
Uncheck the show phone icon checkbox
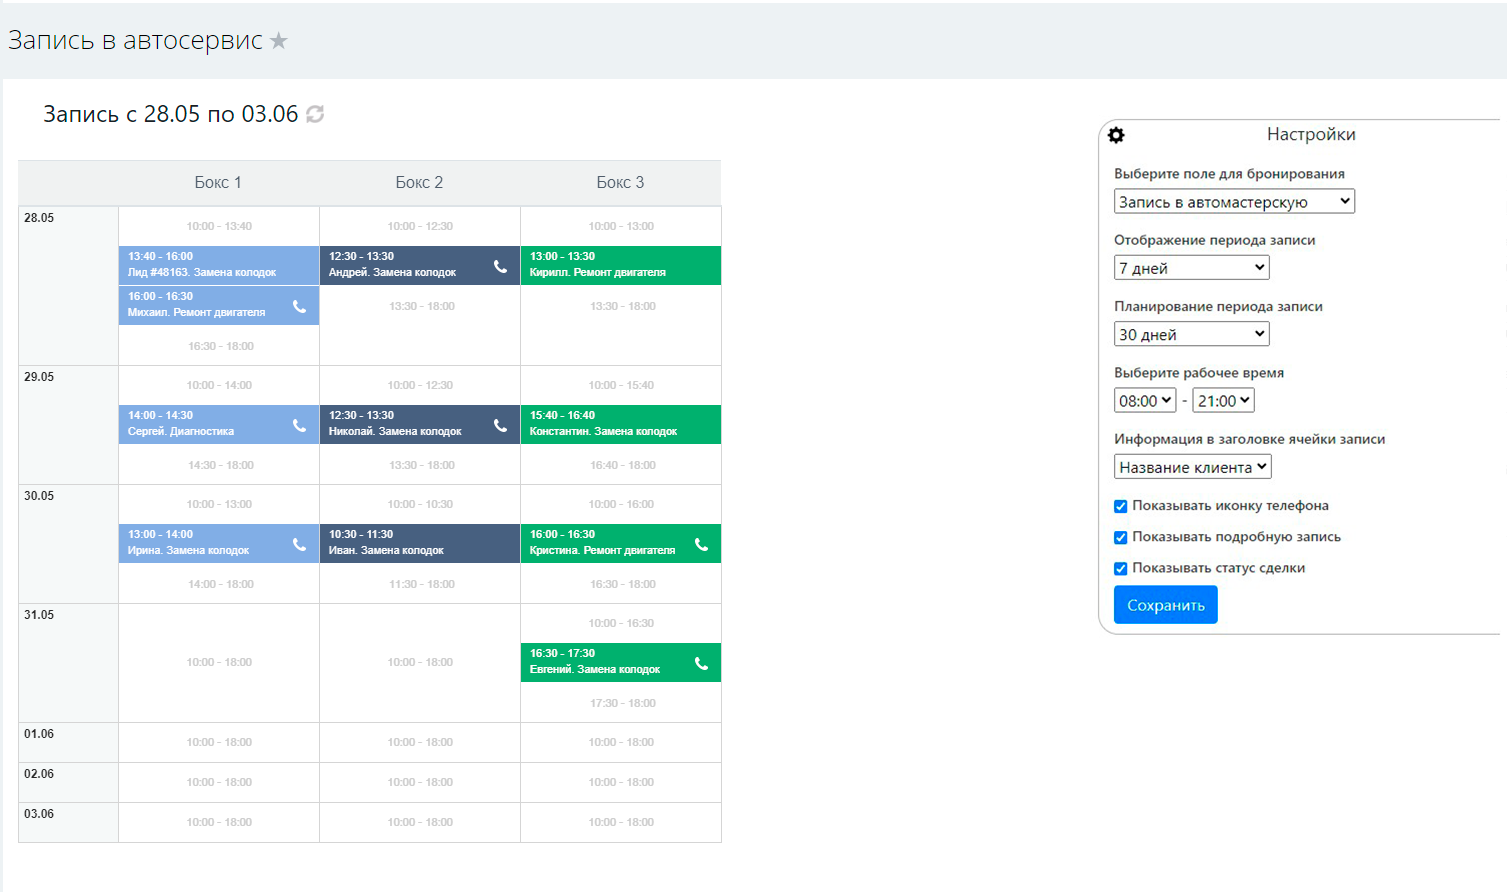(1121, 506)
